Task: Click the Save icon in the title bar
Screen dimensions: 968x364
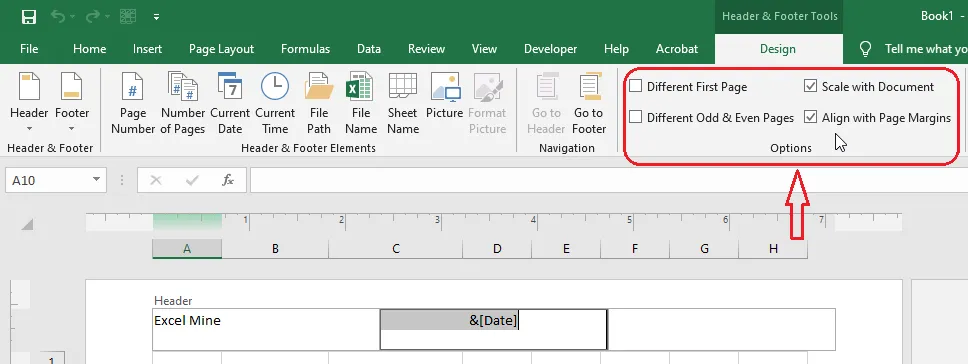Action: pyautogui.click(x=28, y=17)
